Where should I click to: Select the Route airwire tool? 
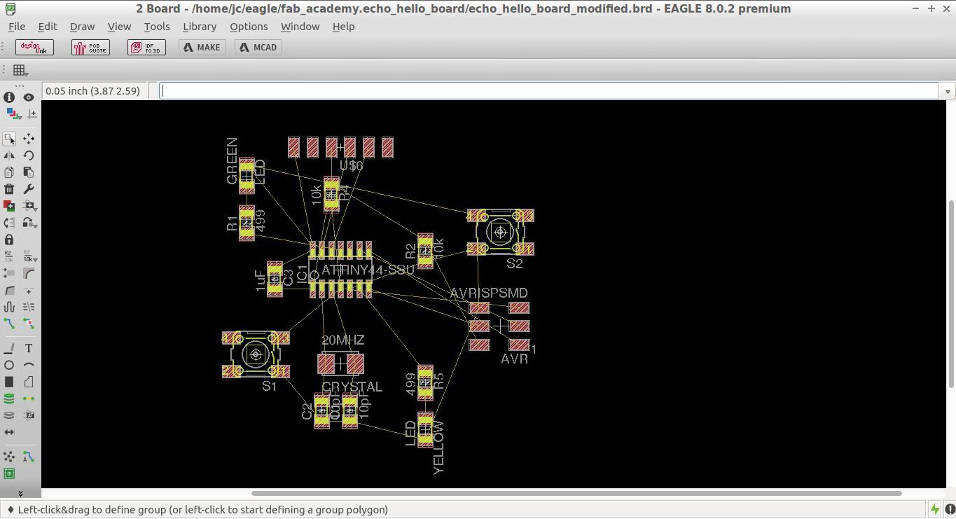click(x=9, y=323)
